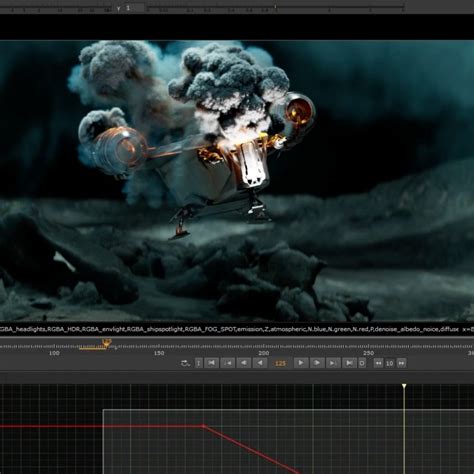Viewport: 474px width, 474px height.
Task: Click the gain slider at top left
Action: tap(57, 8)
